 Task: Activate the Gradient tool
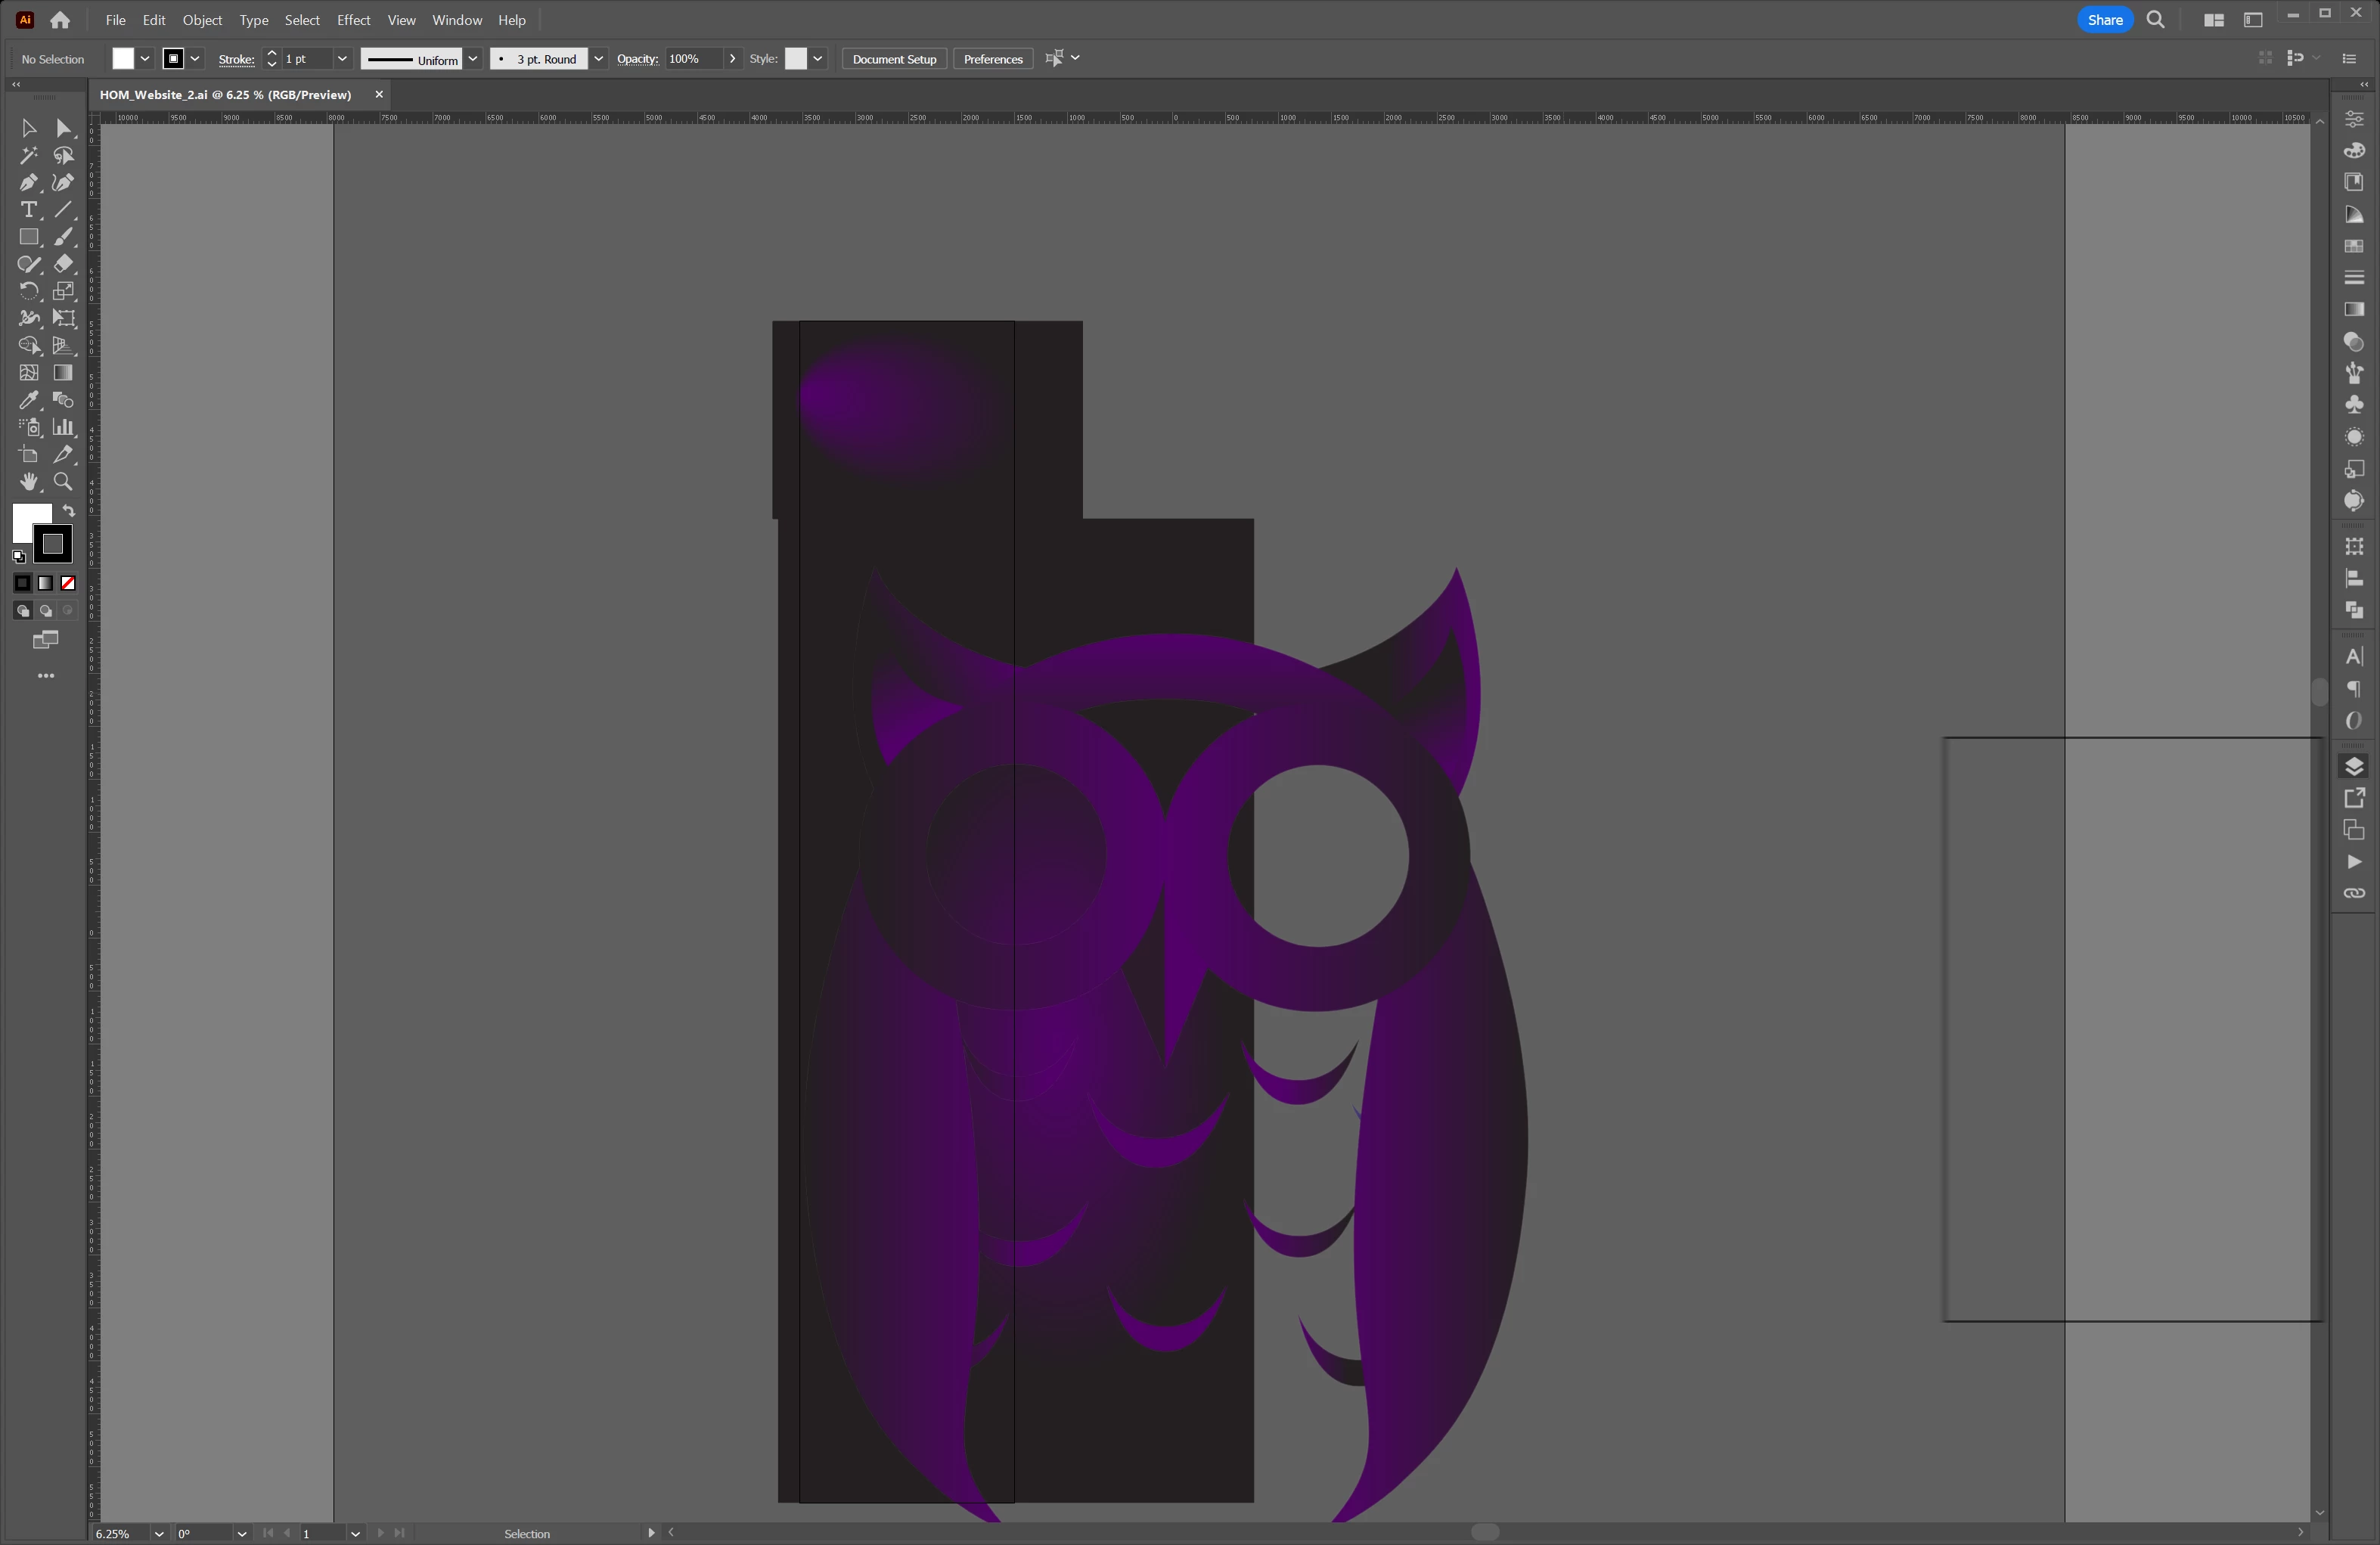[63, 373]
